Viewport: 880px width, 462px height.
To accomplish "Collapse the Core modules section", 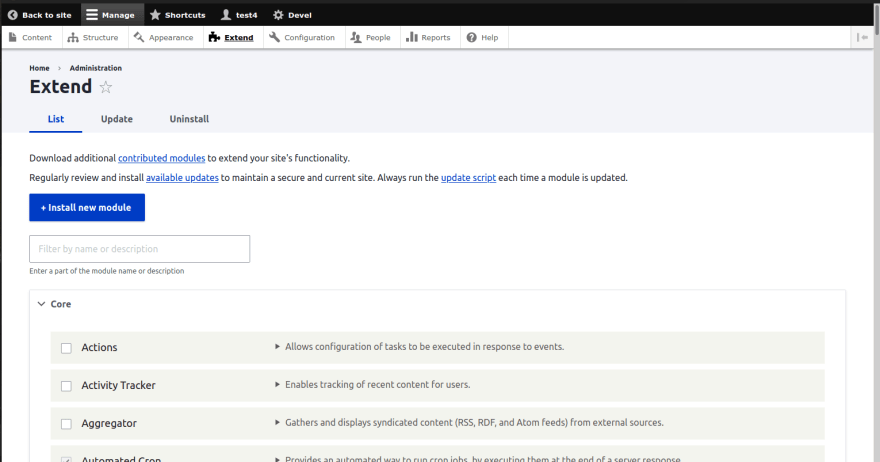I will click(42, 304).
